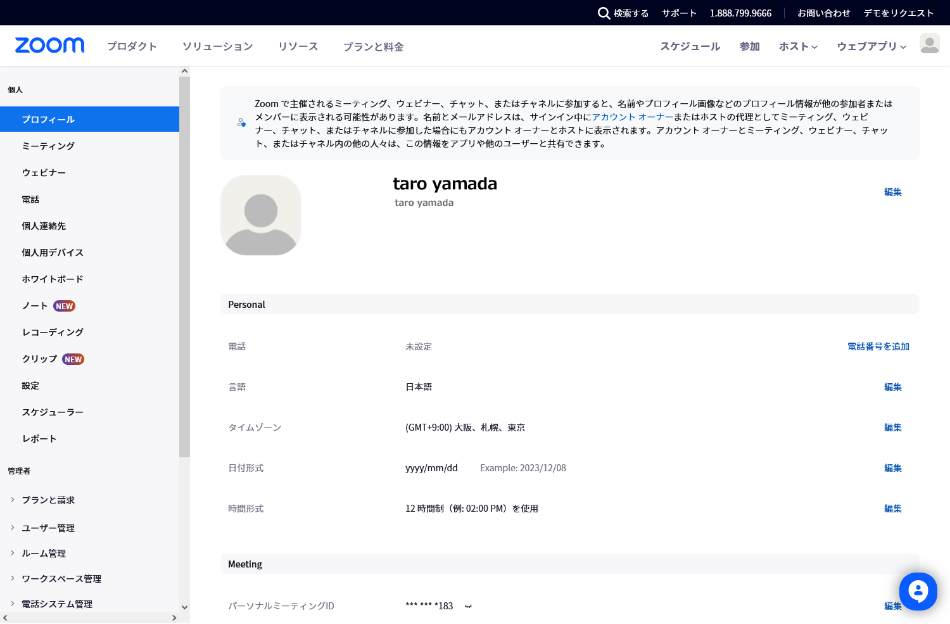
Task: Open 個人用デバイス in the sidebar
Action: [x=53, y=253]
